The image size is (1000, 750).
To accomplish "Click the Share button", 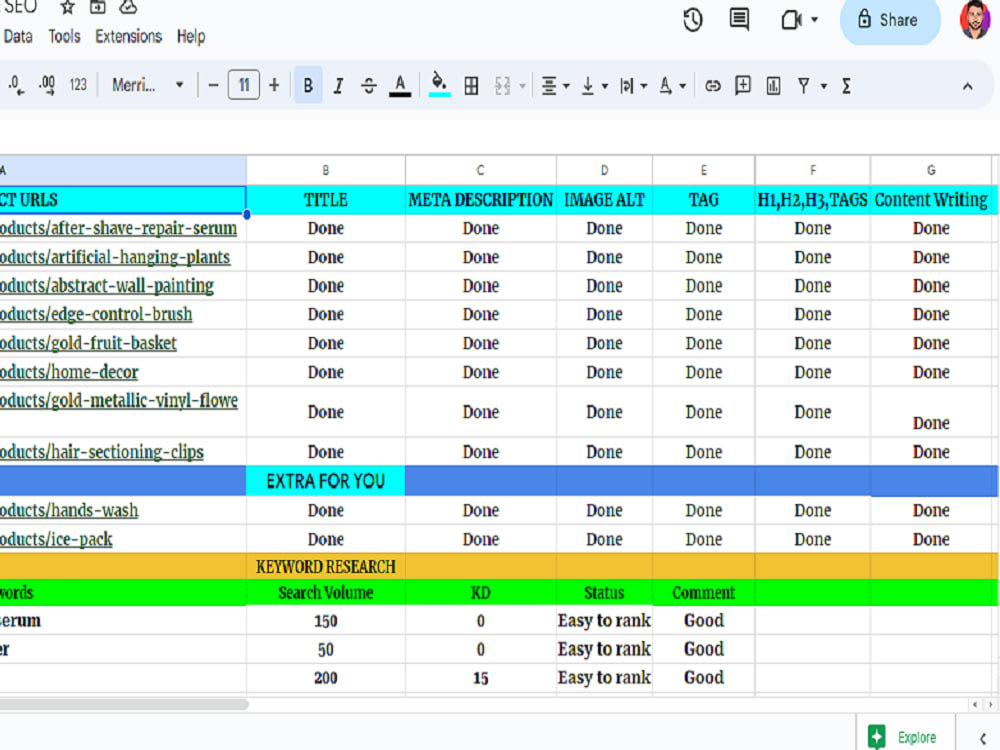I will coord(890,20).
